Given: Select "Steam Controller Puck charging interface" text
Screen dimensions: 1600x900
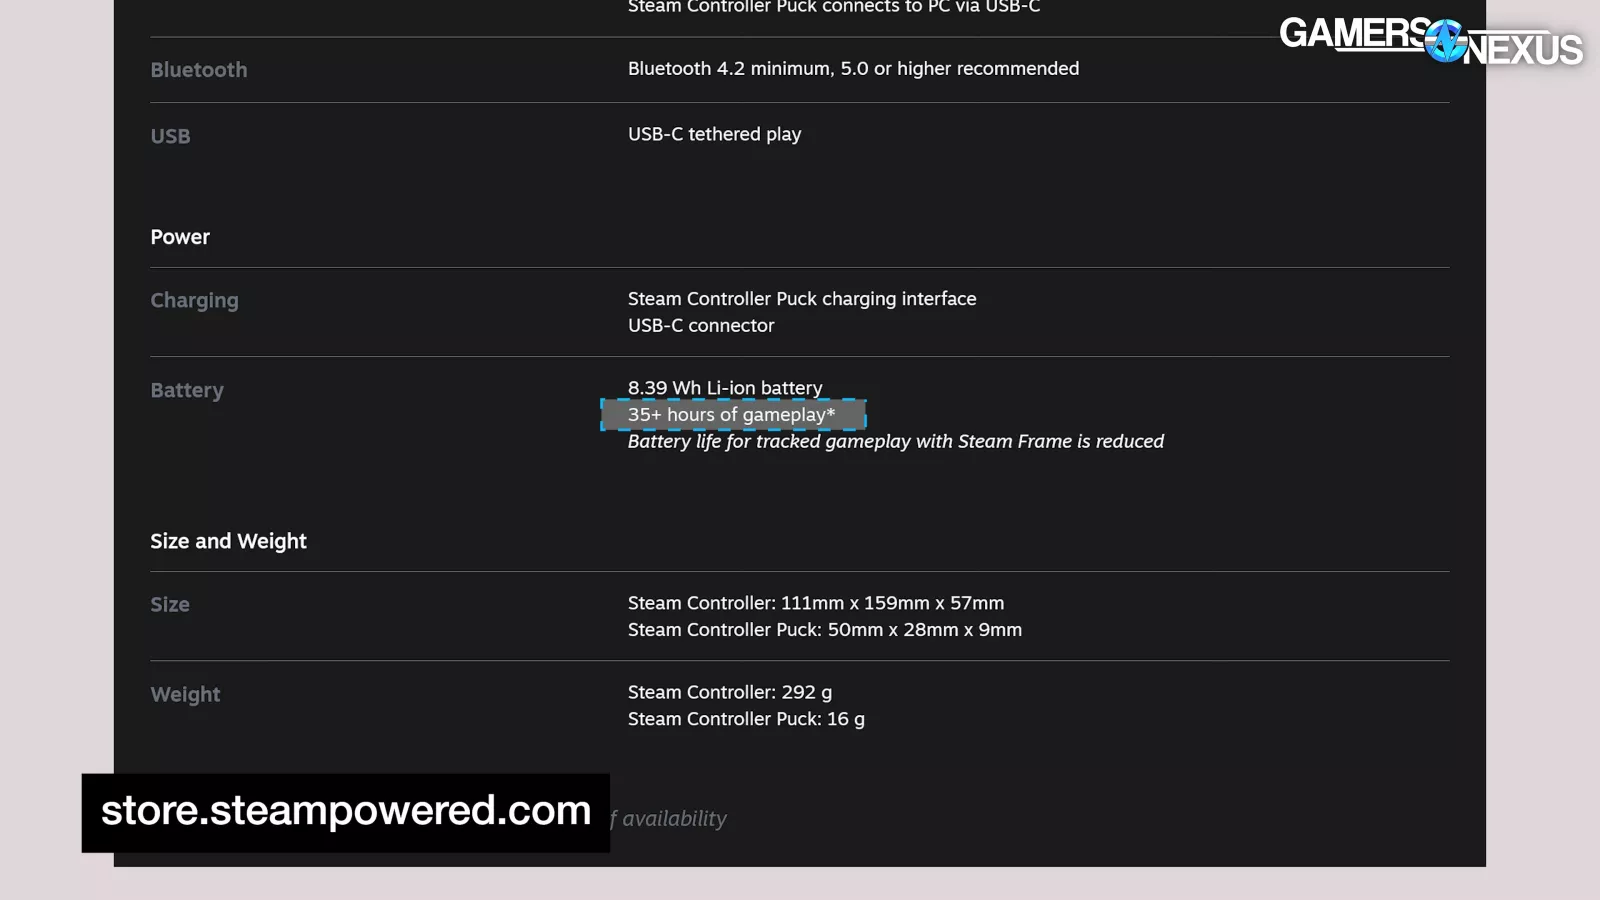Looking at the screenshot, I should pyautogui.click(x=802, y=299).
